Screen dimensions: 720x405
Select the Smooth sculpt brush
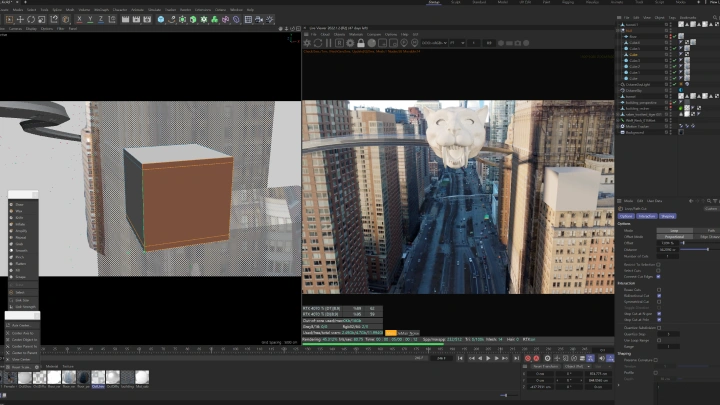[21, 250]
